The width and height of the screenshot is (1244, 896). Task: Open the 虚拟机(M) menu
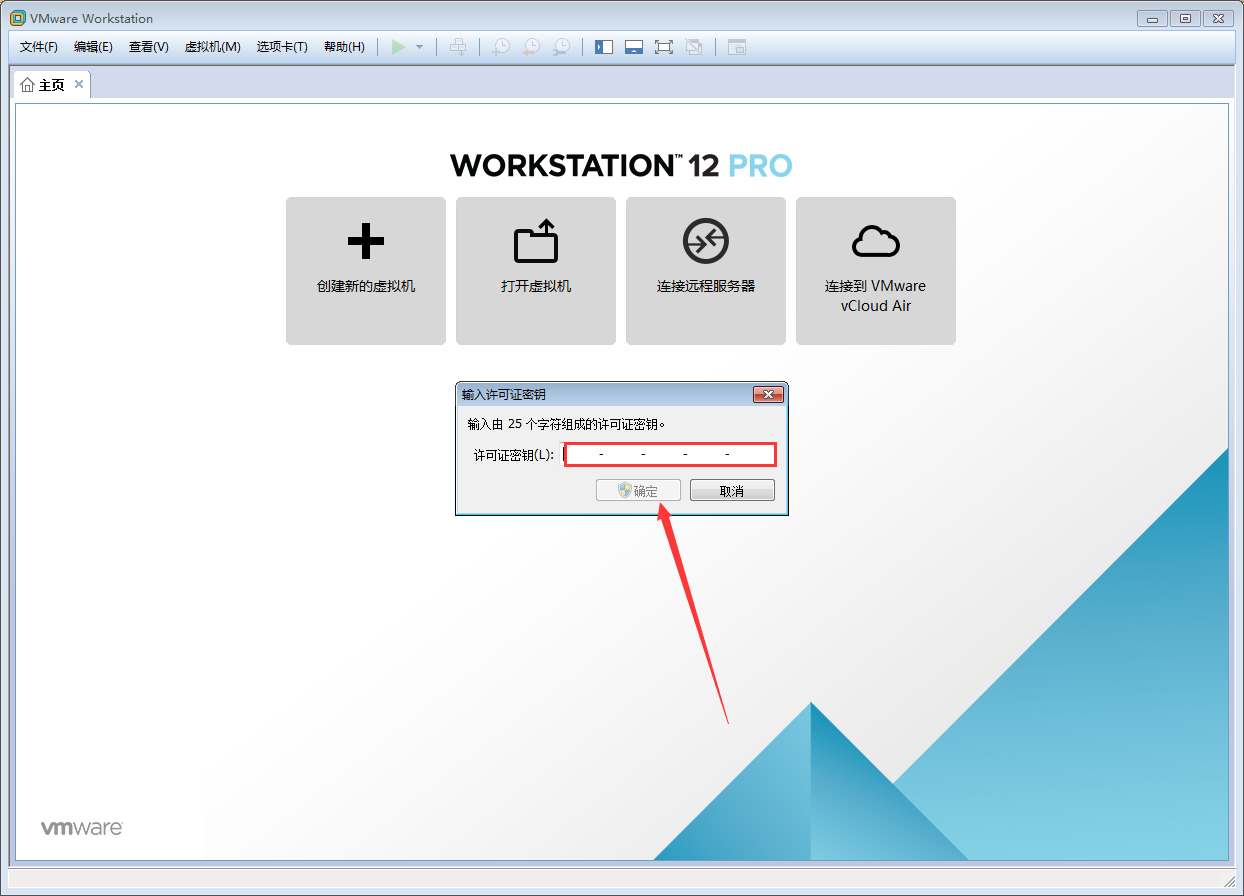point(212,46)
